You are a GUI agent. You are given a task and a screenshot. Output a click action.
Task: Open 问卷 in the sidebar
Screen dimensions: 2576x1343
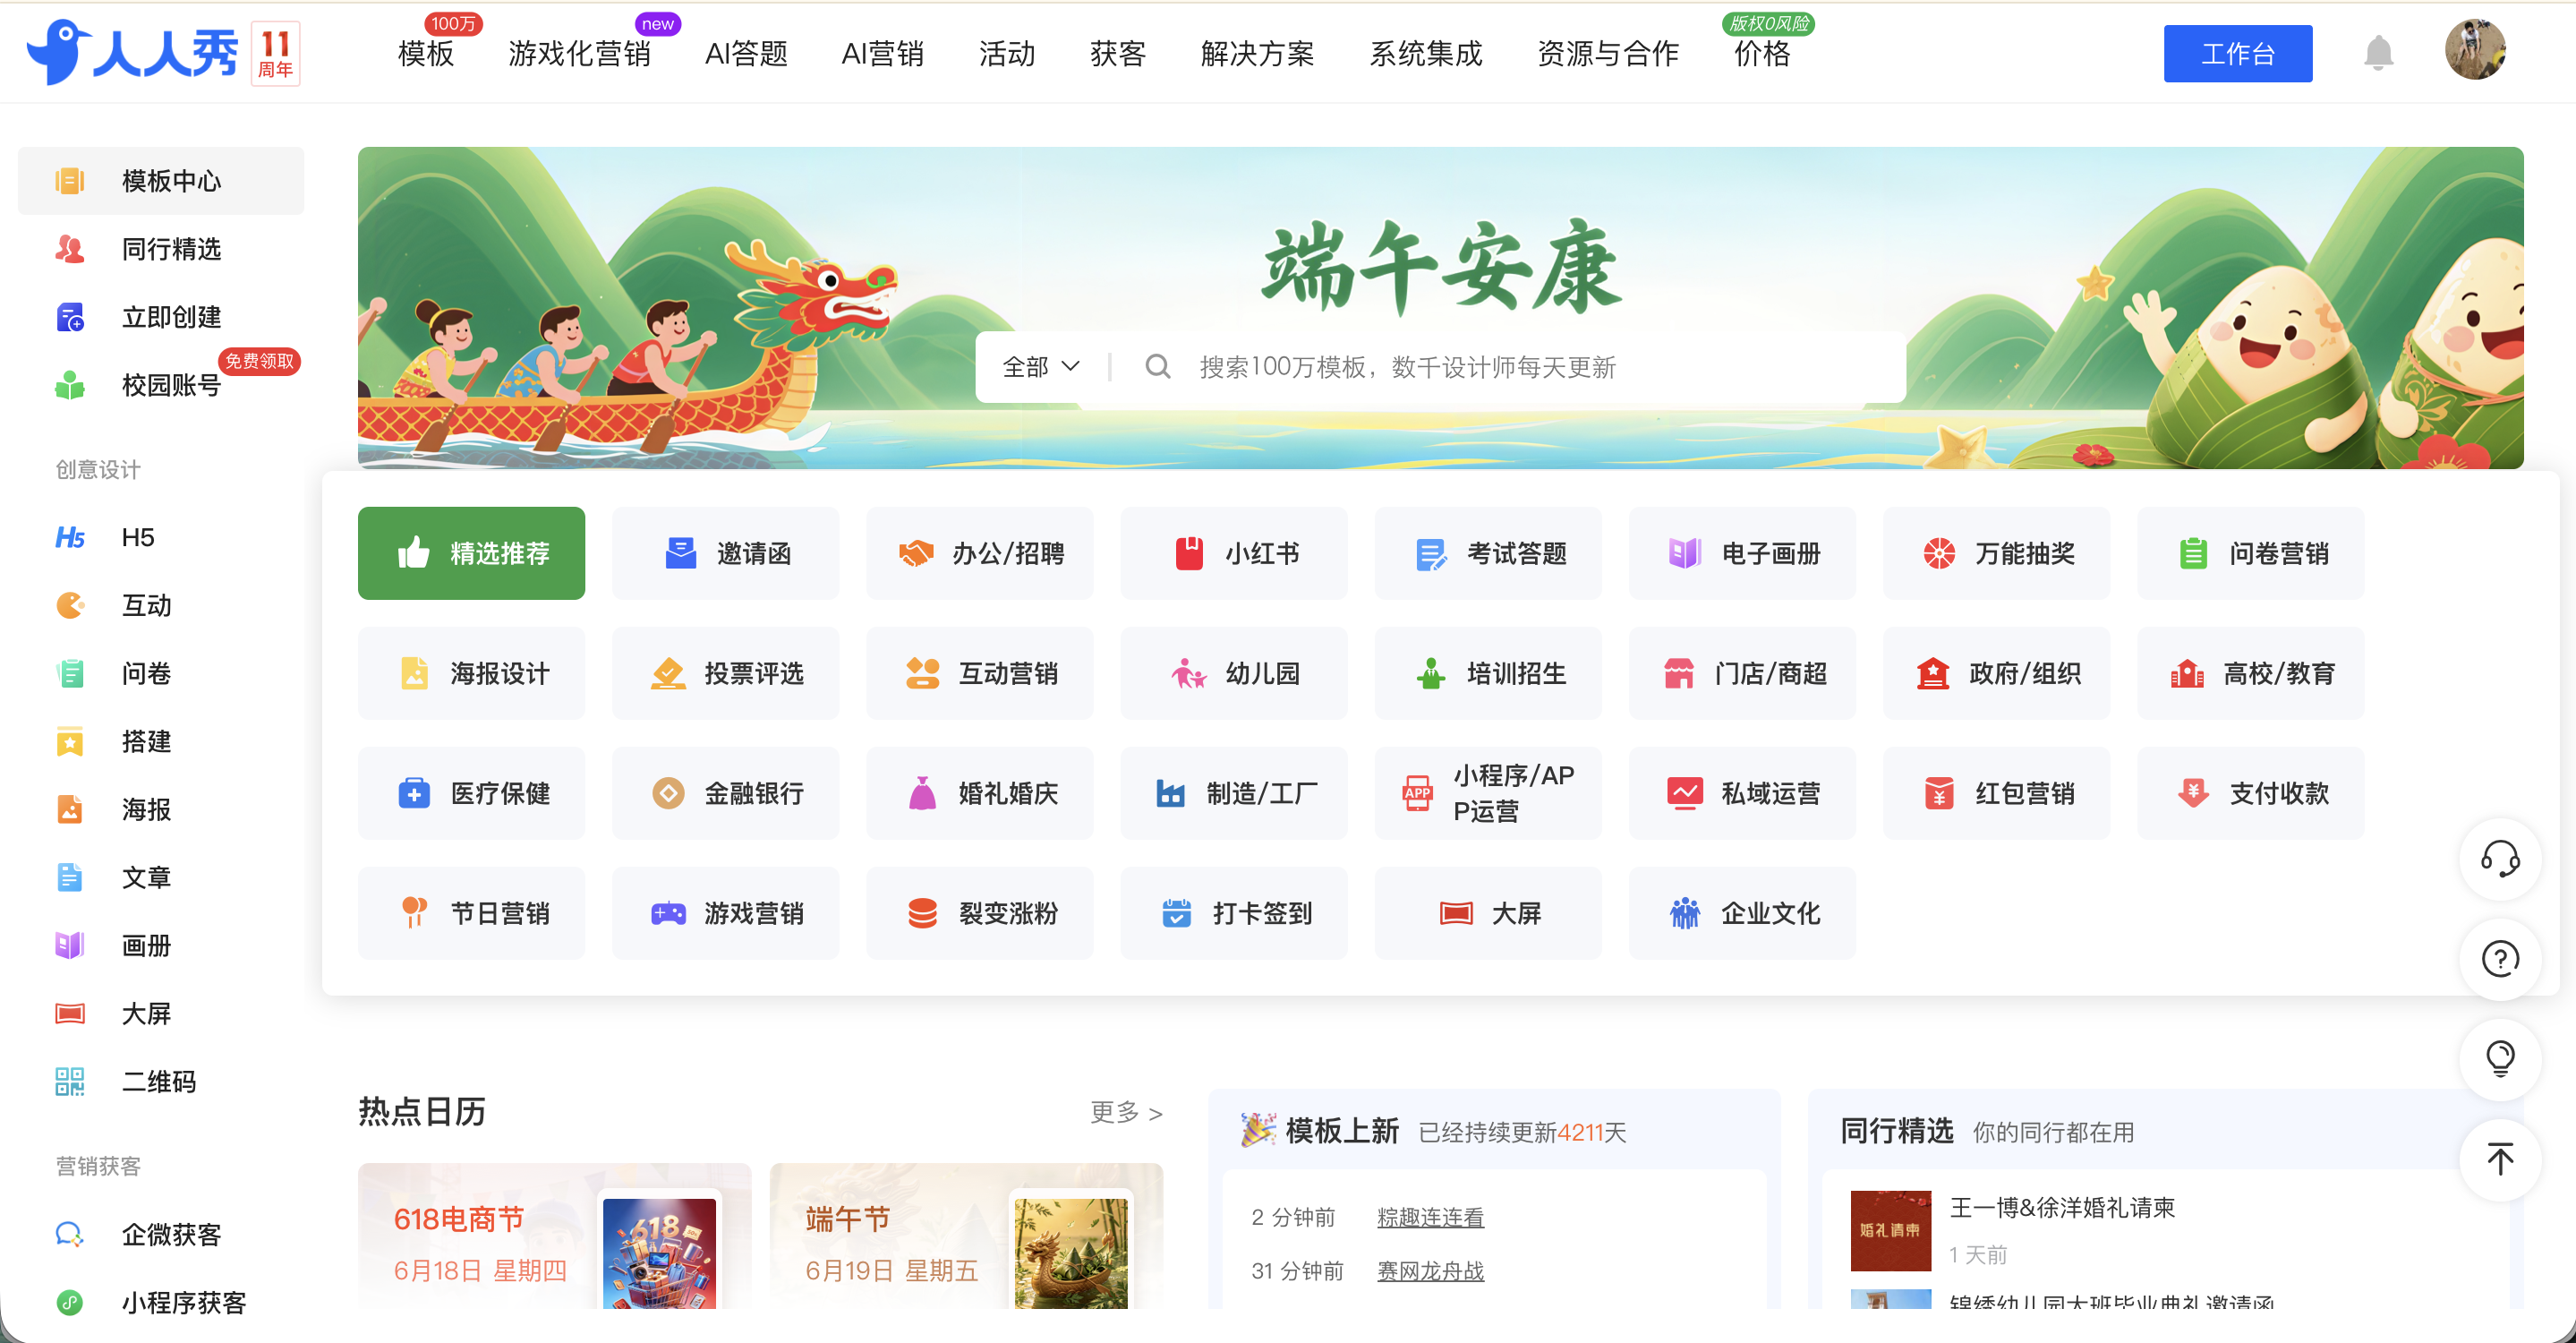click(160, 673)
